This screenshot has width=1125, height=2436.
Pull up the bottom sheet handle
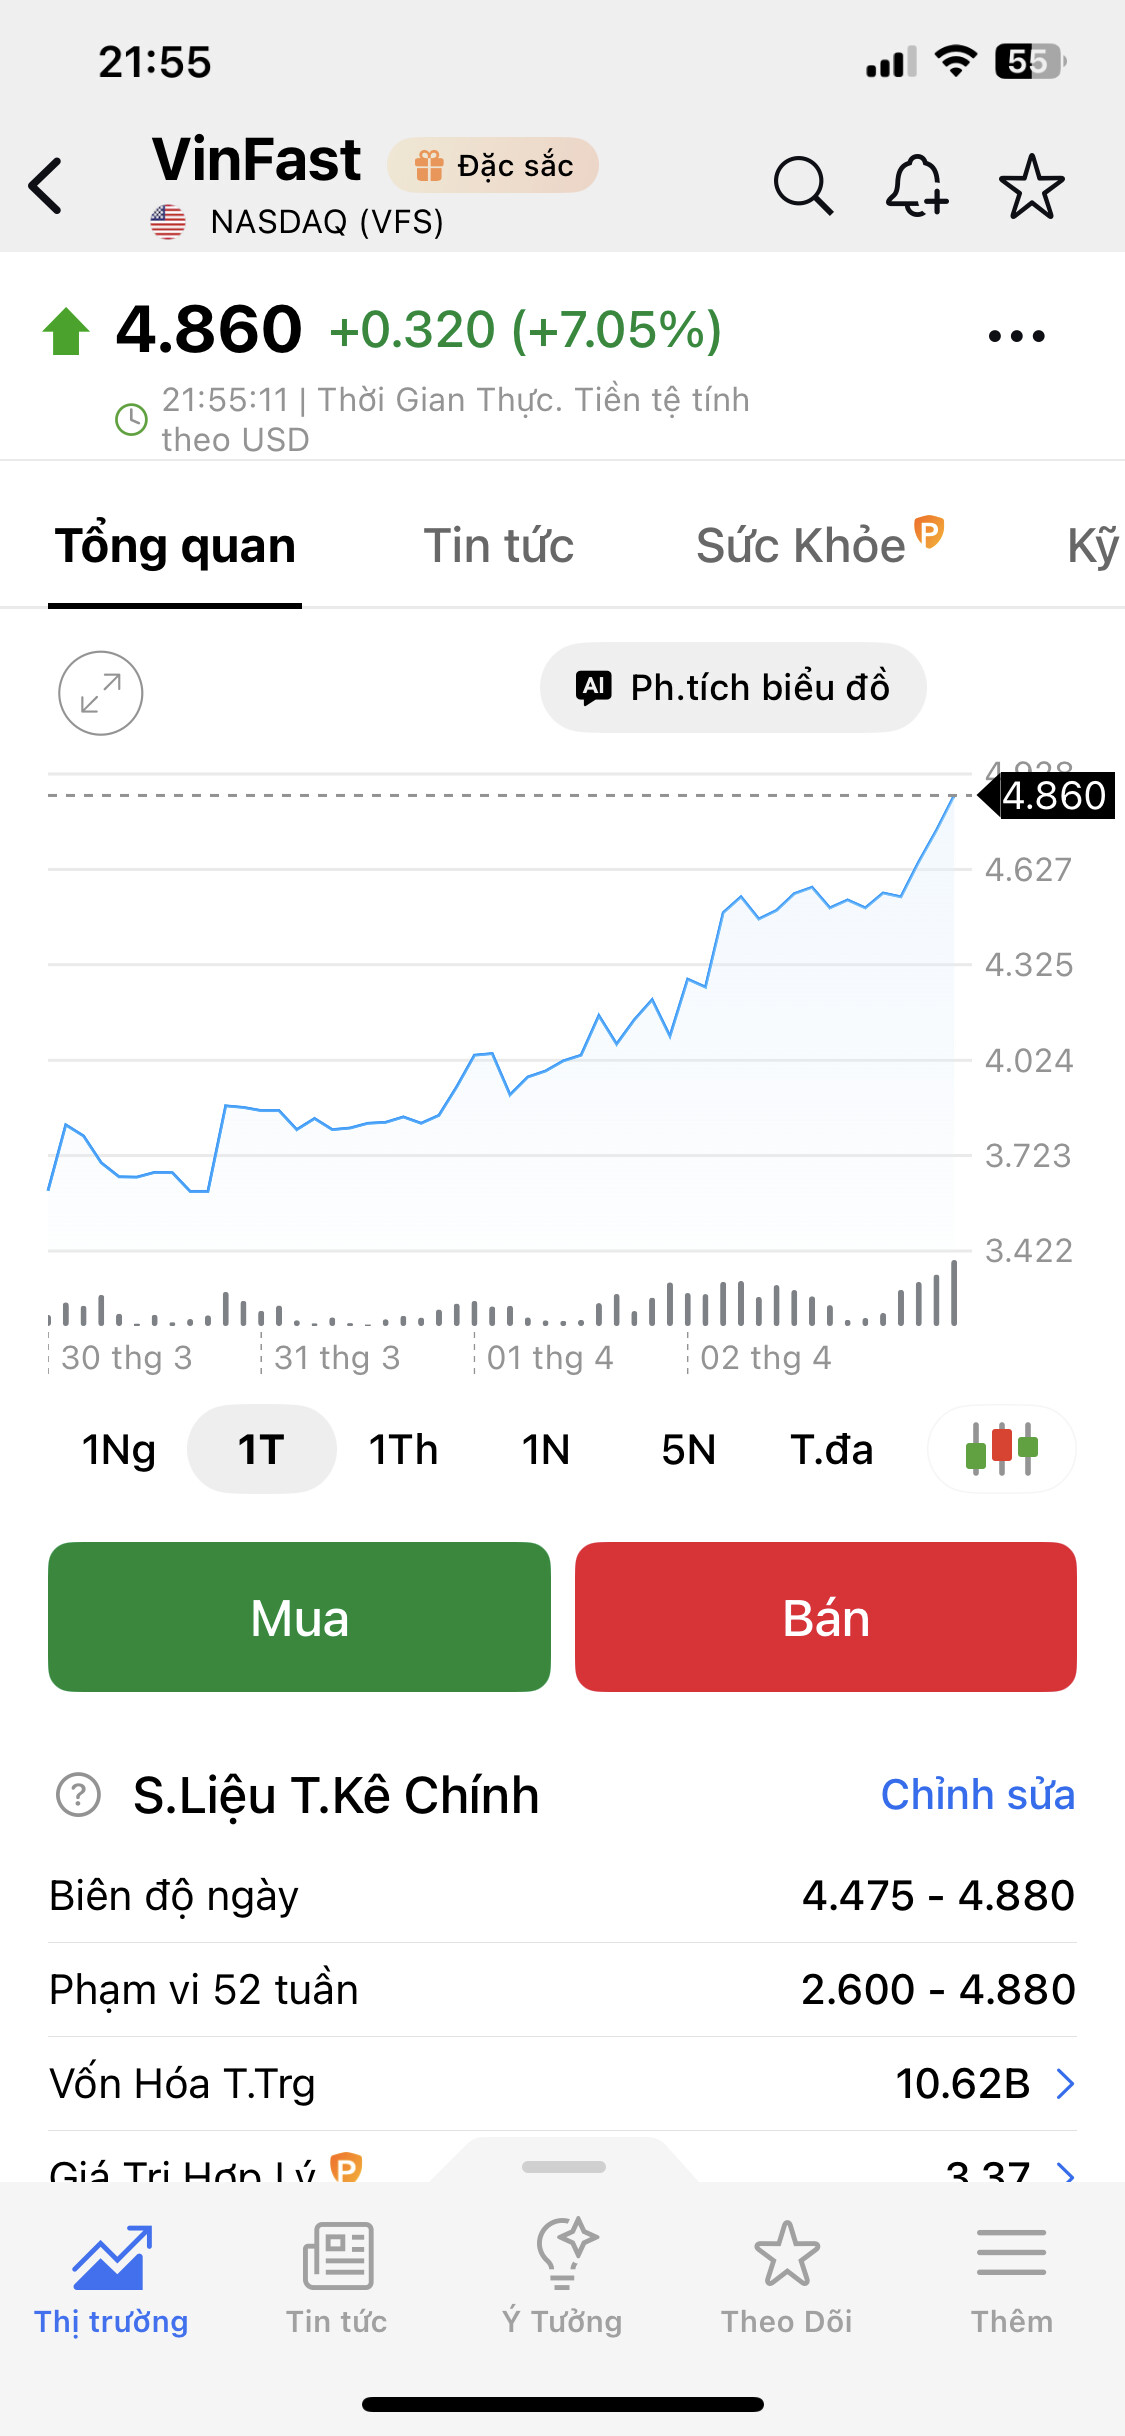point(563,2167)
